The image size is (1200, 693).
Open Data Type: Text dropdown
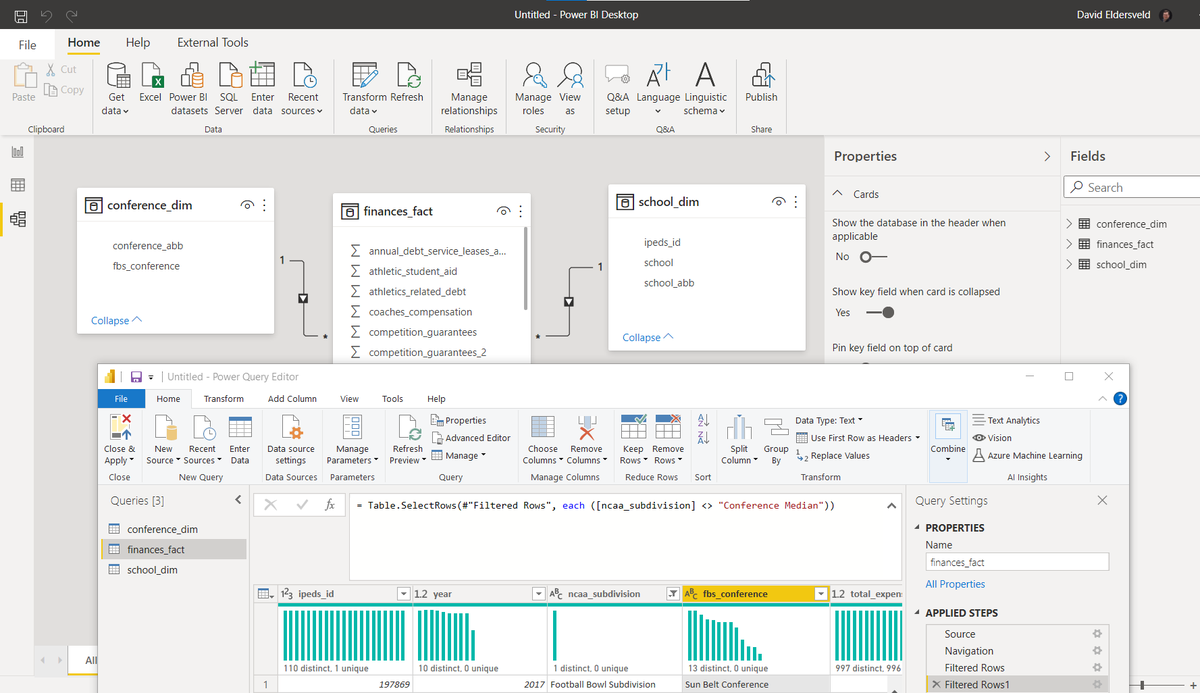click(829, 420)
